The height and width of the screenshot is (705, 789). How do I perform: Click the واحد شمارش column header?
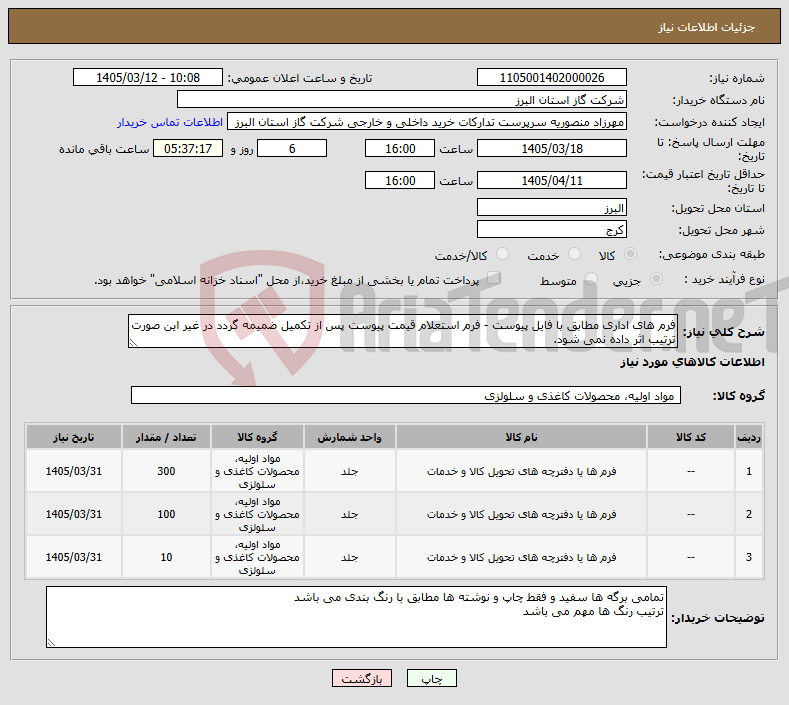tap(349, 437)
